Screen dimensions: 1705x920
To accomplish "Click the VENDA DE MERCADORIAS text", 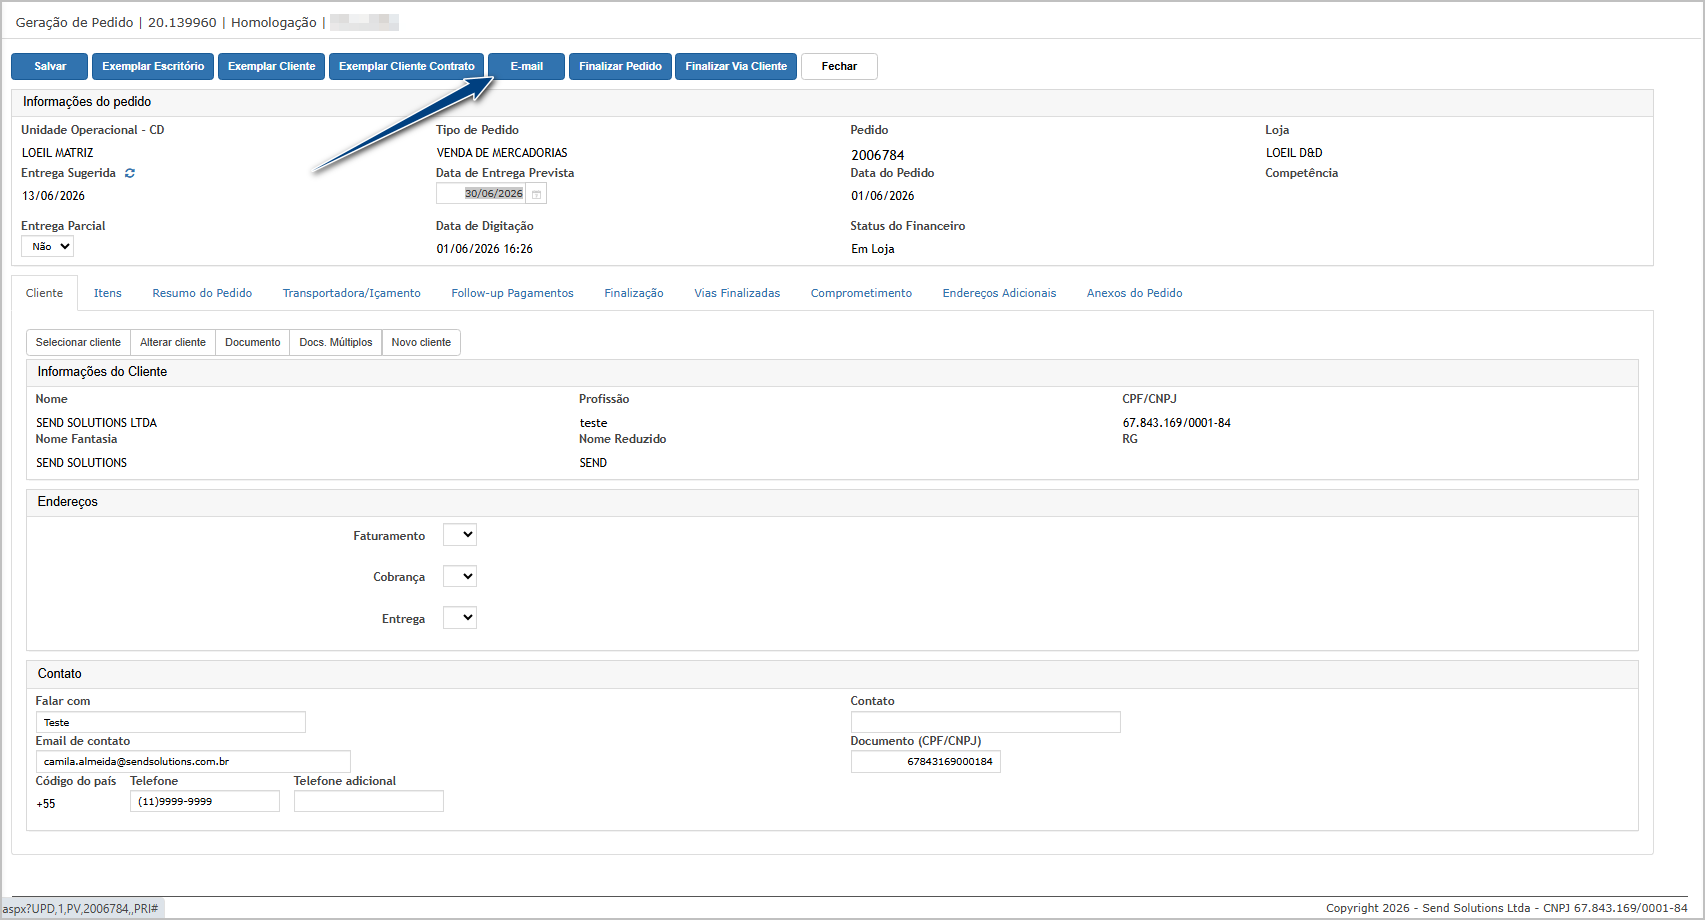I will (x=502, y=153).
